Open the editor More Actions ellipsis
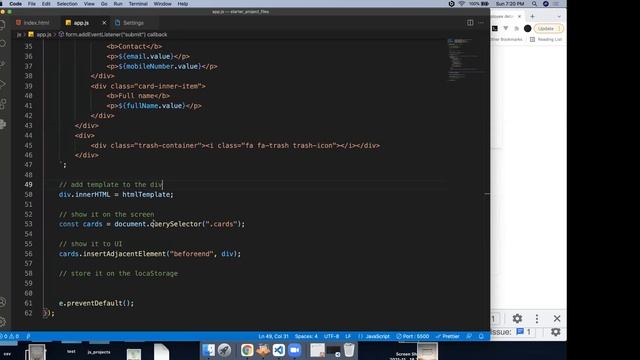Screen dimensions: 640x360 [x=481, y=23]
